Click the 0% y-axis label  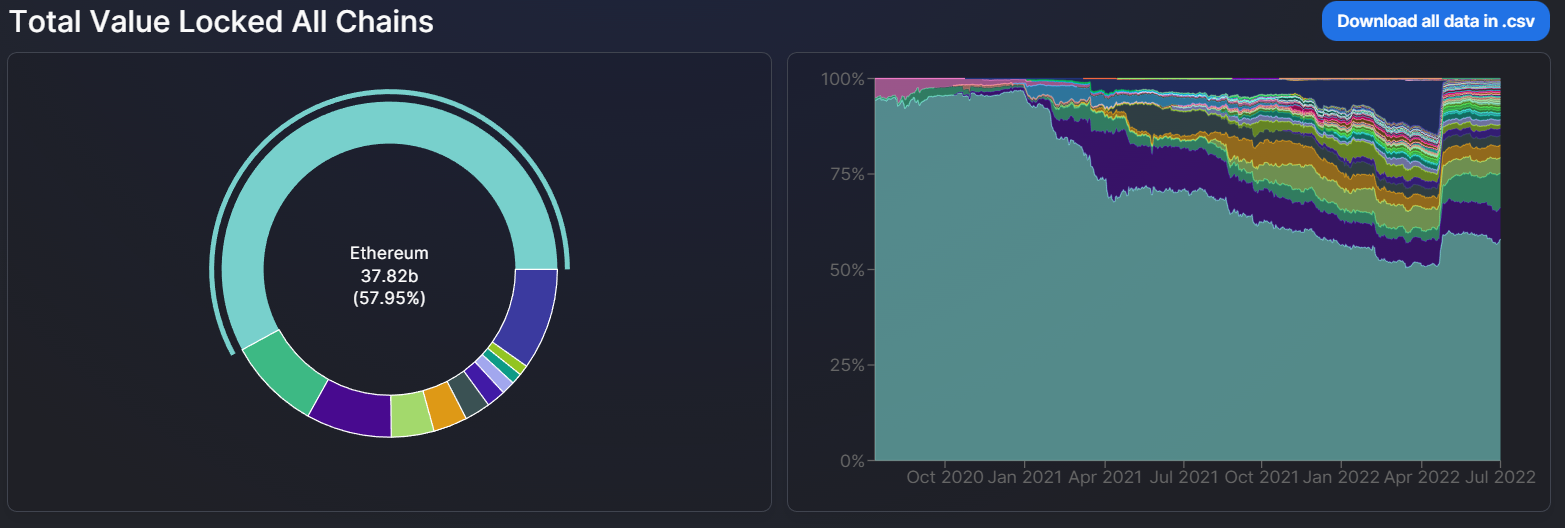[851, 461]
